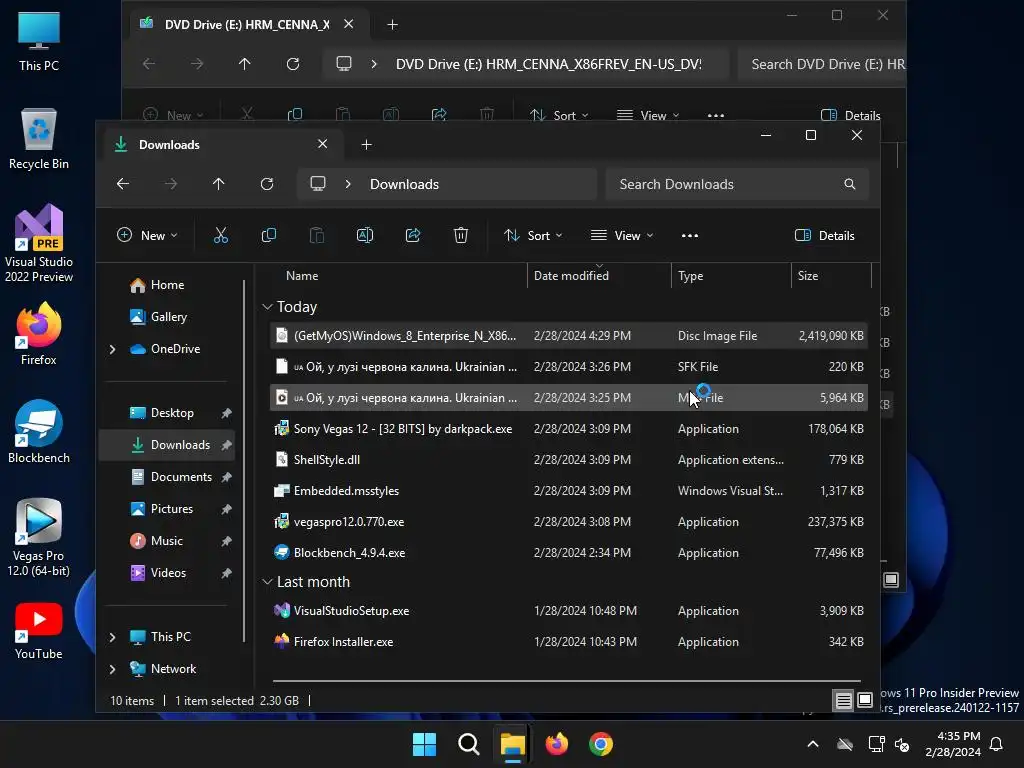Open Visual Studio 2022 Preview desktop shortcut
Viewport: 1024px width, 768px height.
coord(39,244)
